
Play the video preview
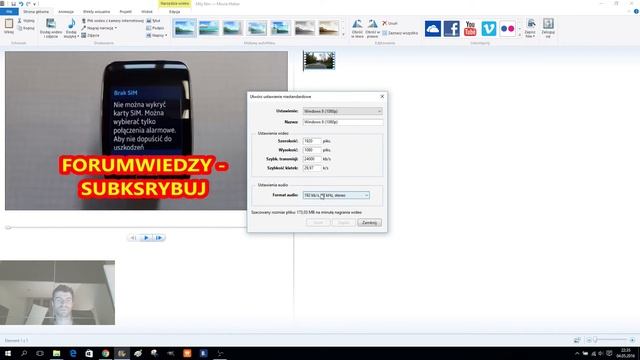click(x=146, y=238)
